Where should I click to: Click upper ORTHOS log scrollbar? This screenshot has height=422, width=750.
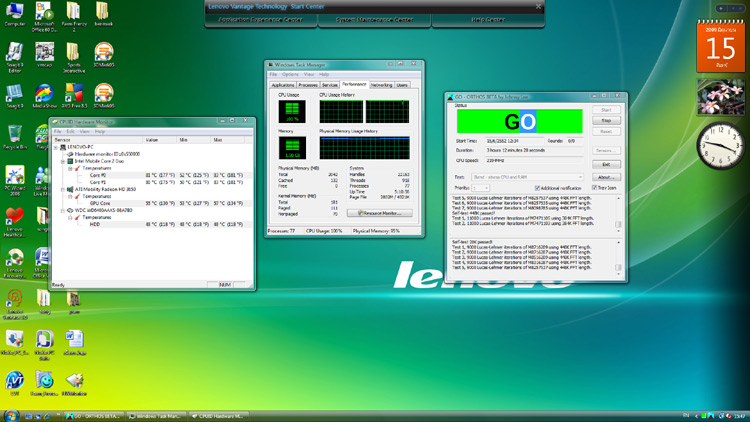618,214
